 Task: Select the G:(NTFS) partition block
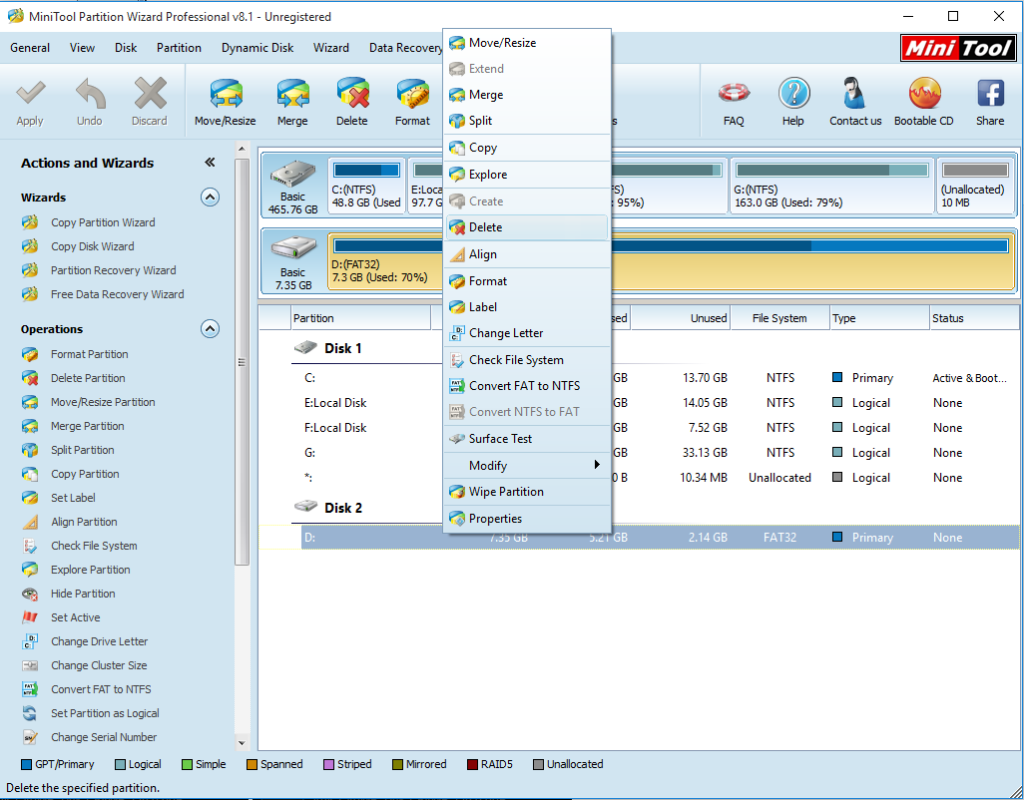click(x=831, y=186)
